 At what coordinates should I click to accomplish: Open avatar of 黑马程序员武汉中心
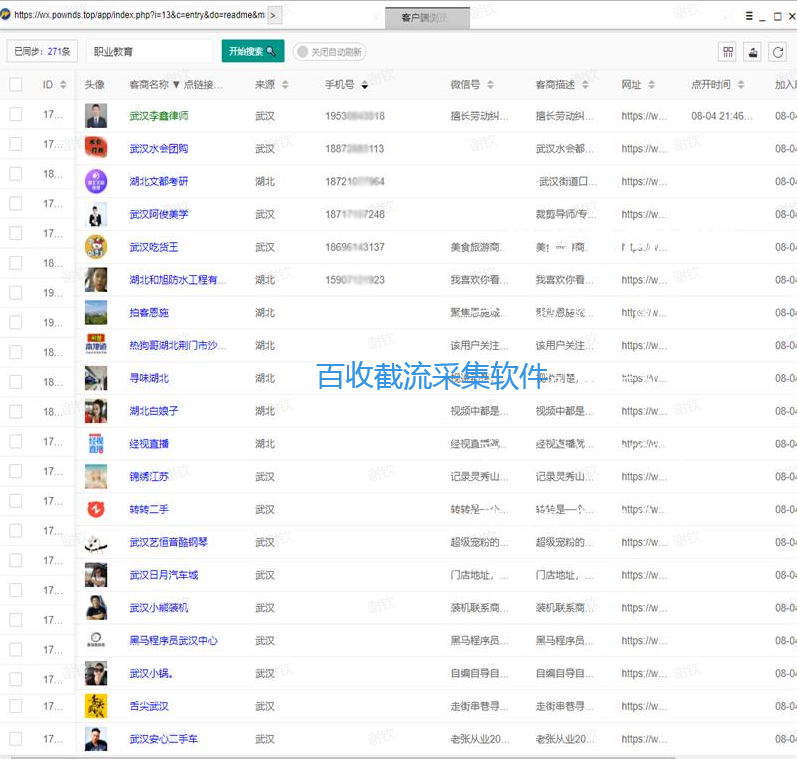pos(96,640)
